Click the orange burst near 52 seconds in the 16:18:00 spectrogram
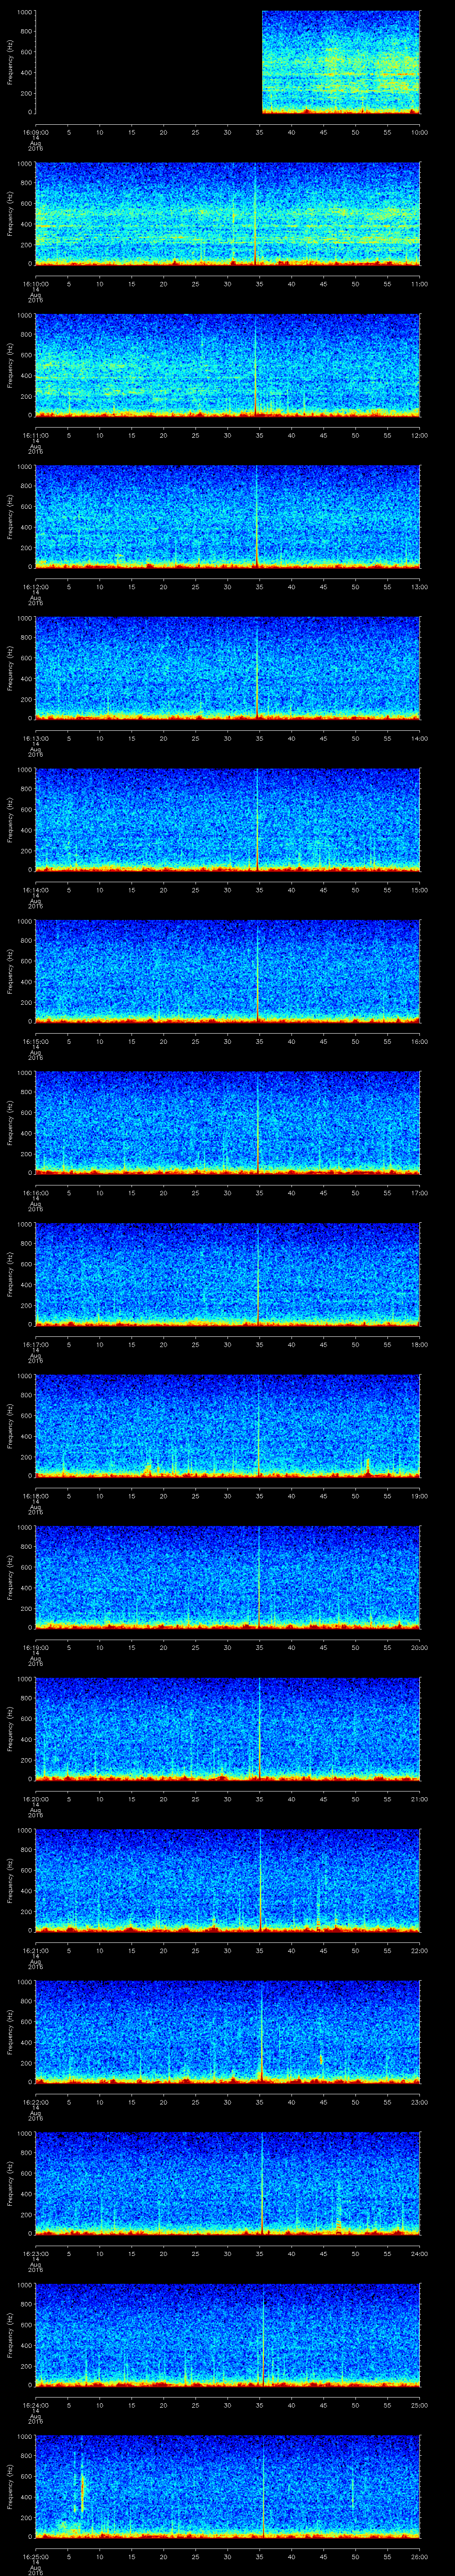The width and height of the screenshot is (455, 2576). tap(367, 1466)
